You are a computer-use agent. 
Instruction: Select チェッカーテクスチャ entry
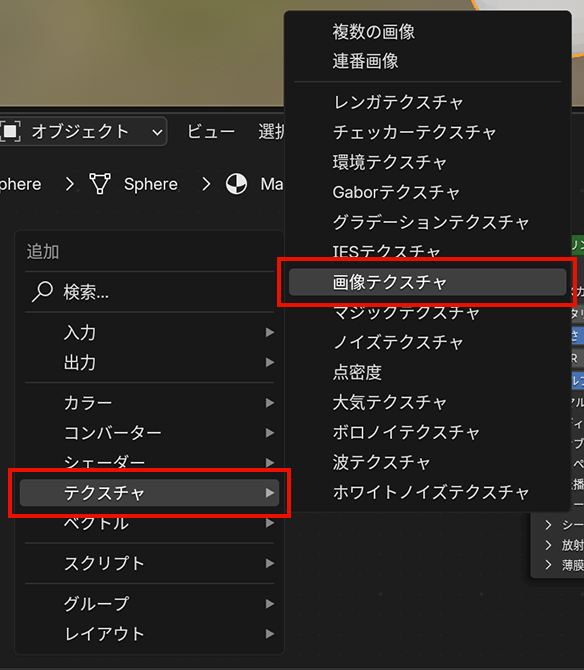[427, 132]
